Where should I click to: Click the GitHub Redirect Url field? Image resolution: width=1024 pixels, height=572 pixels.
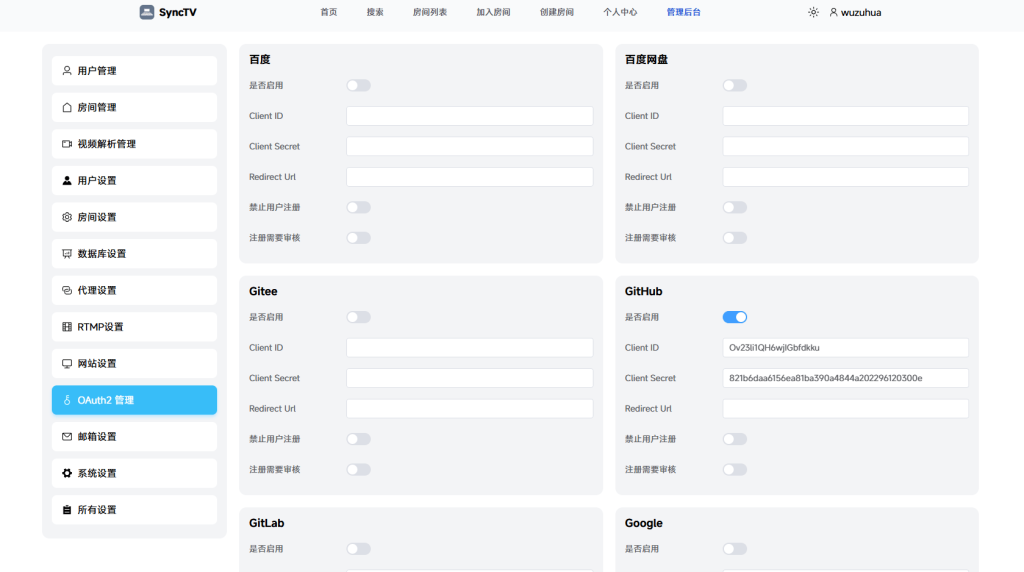tap(846, 409)
